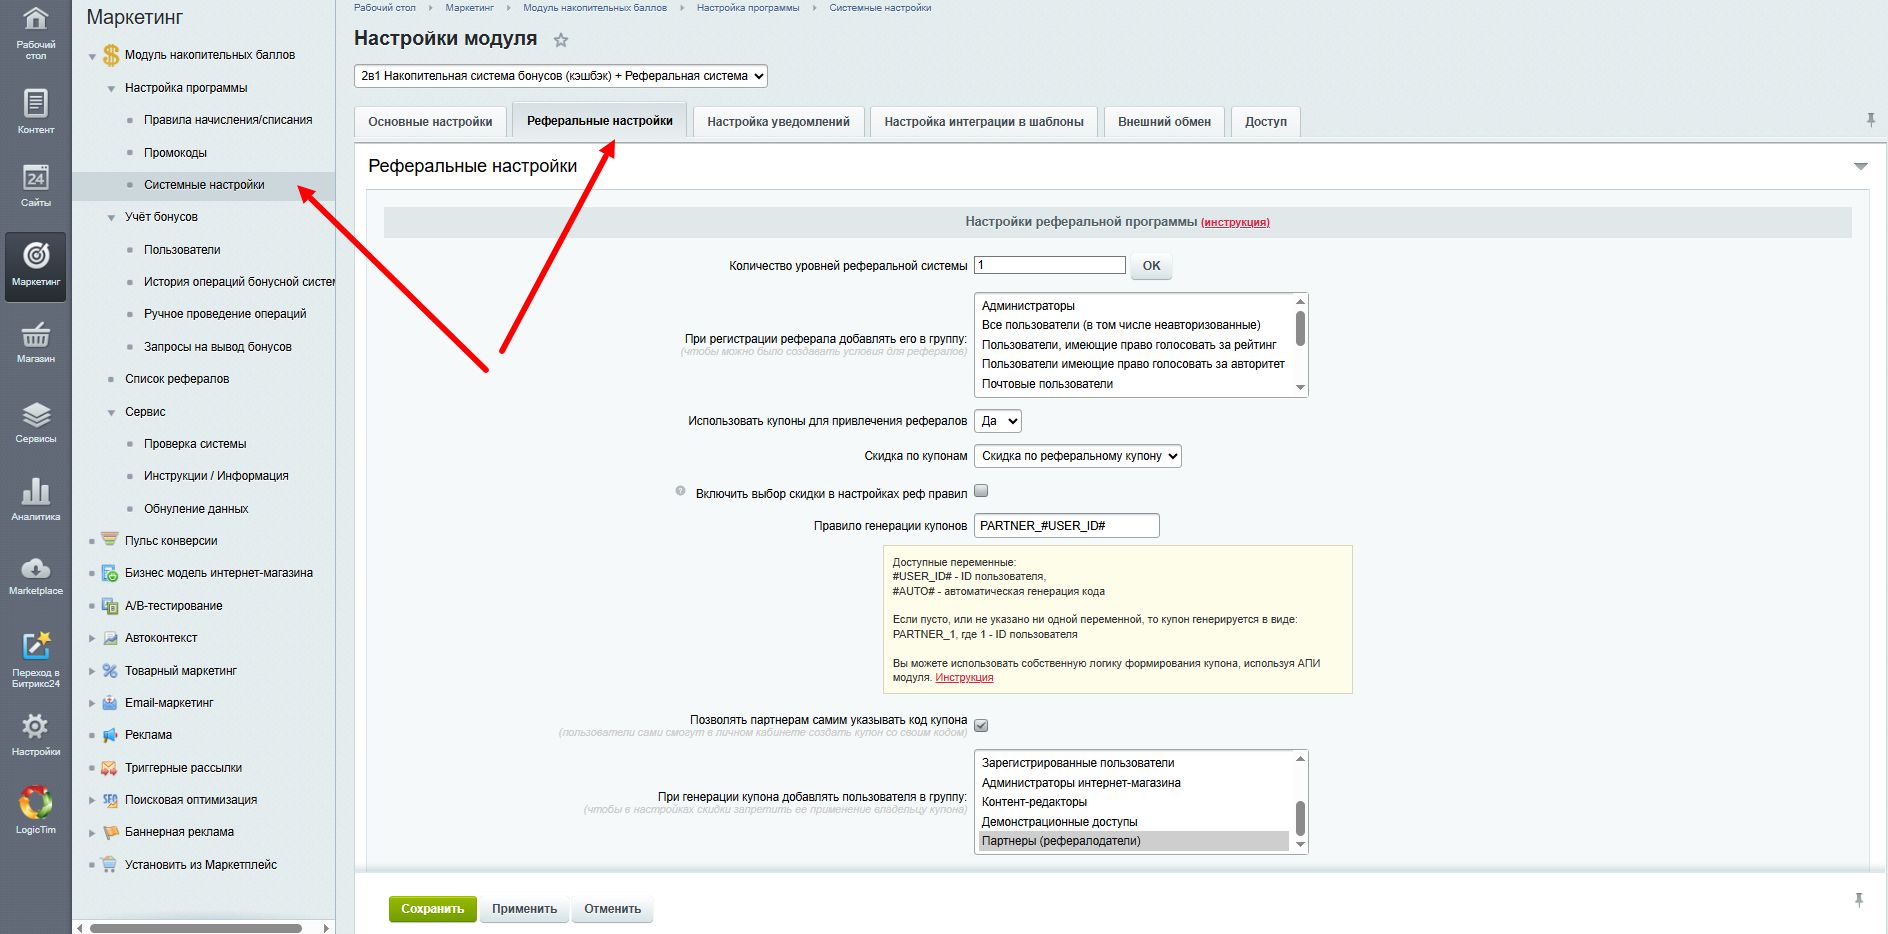
Task: Switch to the Настройка уведомлений tab
Action: click(778, 122)
